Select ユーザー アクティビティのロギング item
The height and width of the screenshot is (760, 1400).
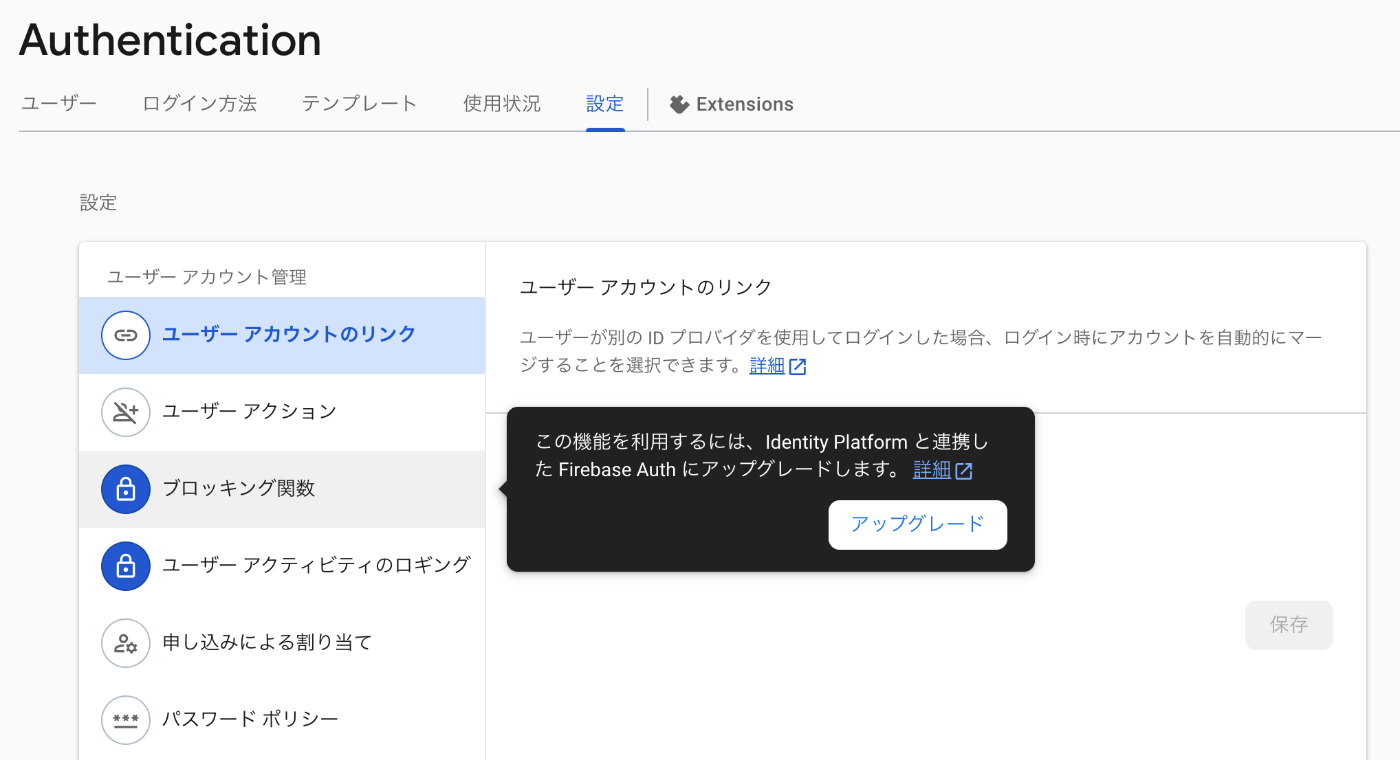(x=282, y=566)
